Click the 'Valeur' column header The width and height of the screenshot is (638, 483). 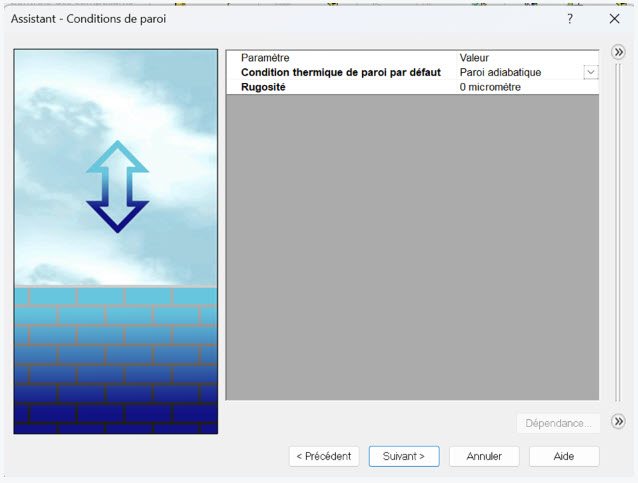pyautogui.click(x=474, y=58)
